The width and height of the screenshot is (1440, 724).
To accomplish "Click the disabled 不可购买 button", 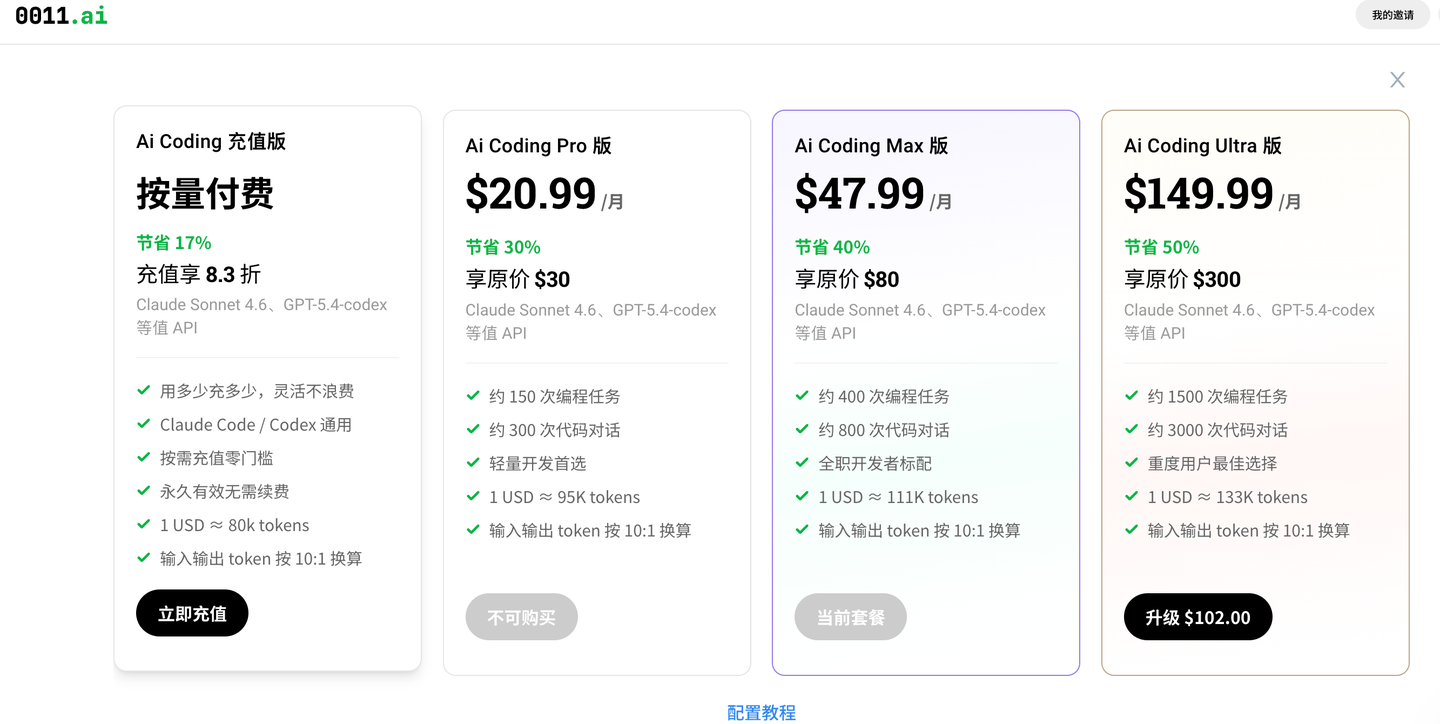I will [x=521, y=617].
